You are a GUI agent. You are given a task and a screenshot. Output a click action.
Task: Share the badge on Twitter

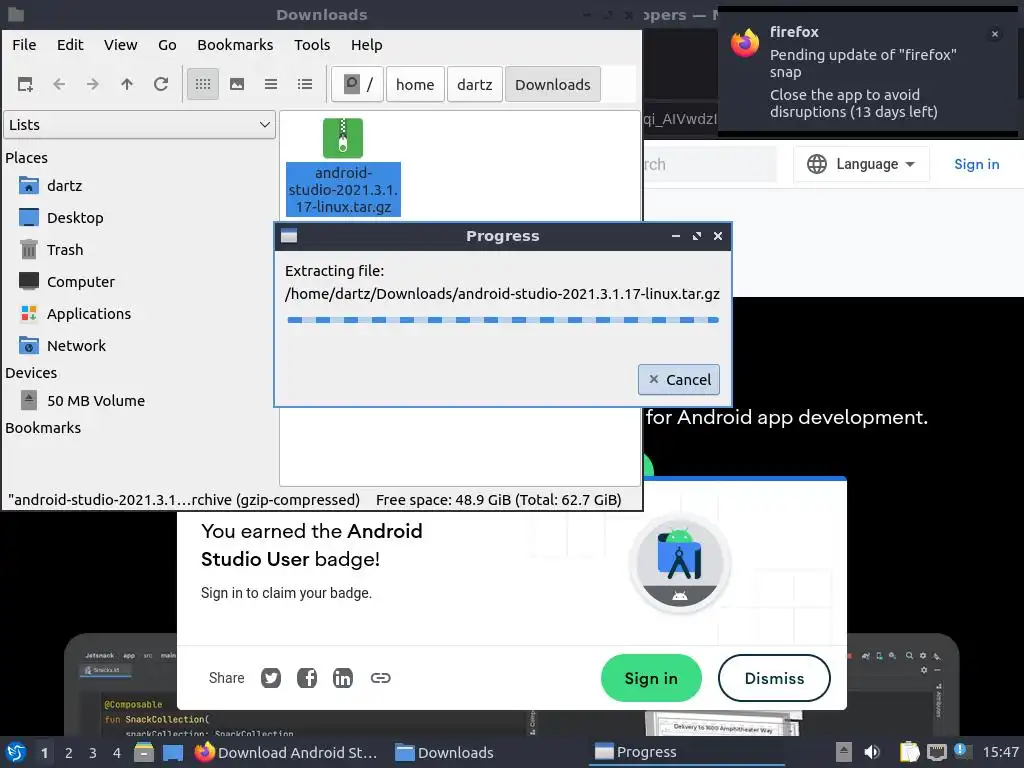click(x=271, y=678)
